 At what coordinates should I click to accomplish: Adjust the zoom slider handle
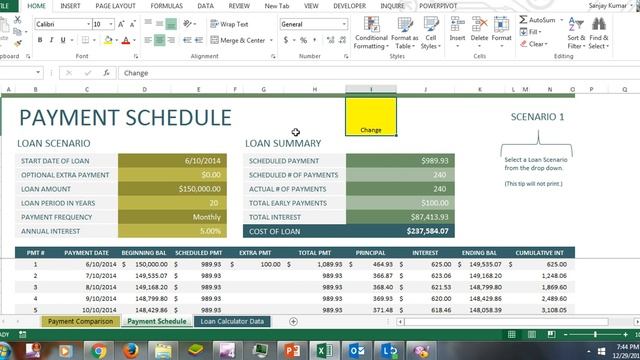click(595, 335)
